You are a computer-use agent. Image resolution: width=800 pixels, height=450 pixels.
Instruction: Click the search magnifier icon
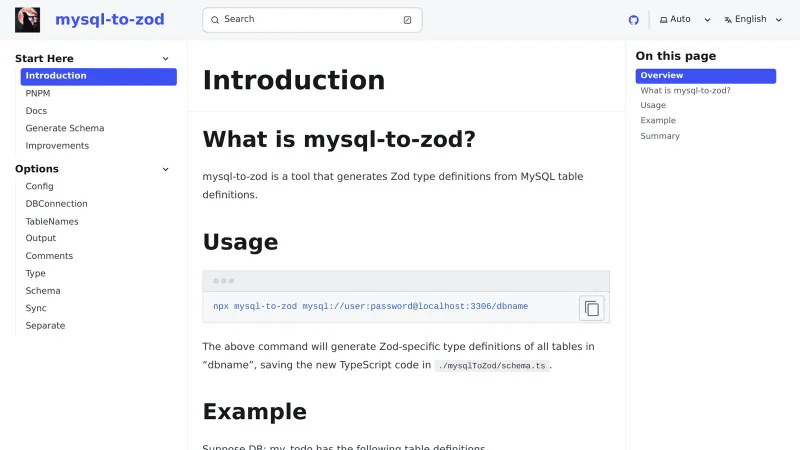click(x=215, y=20)
